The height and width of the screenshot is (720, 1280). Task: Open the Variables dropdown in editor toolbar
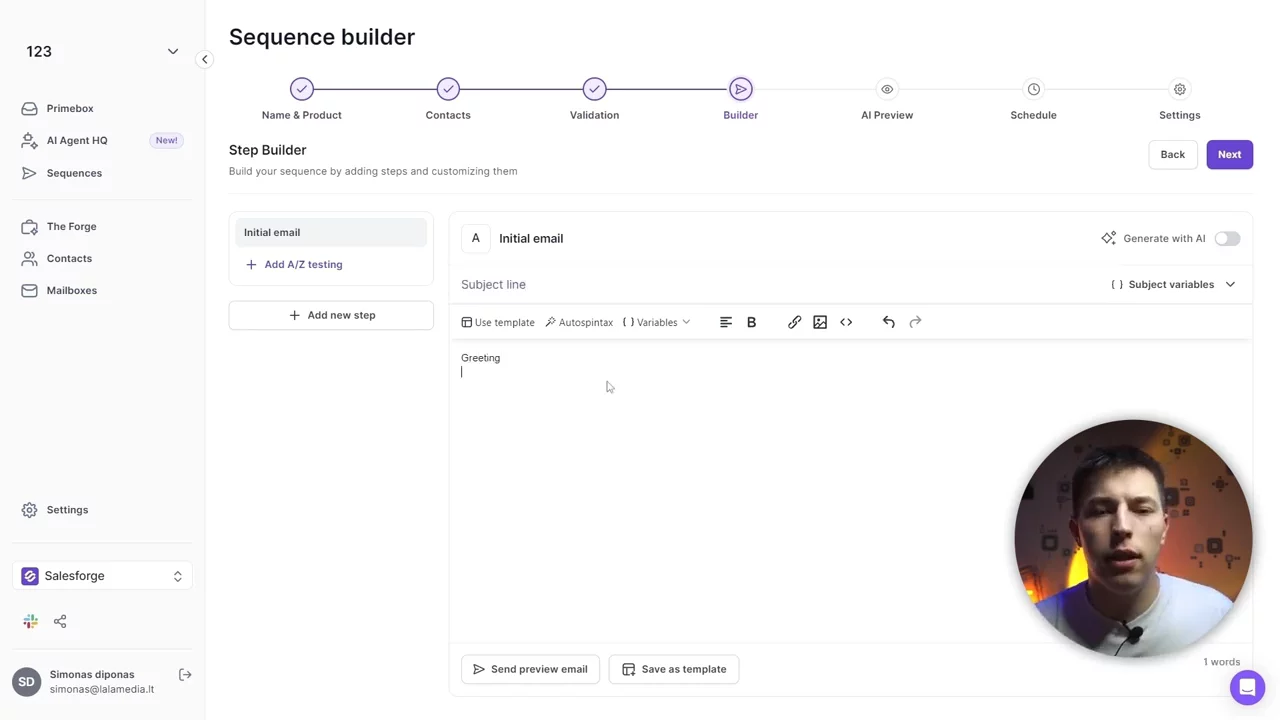(x=656, y=322)
